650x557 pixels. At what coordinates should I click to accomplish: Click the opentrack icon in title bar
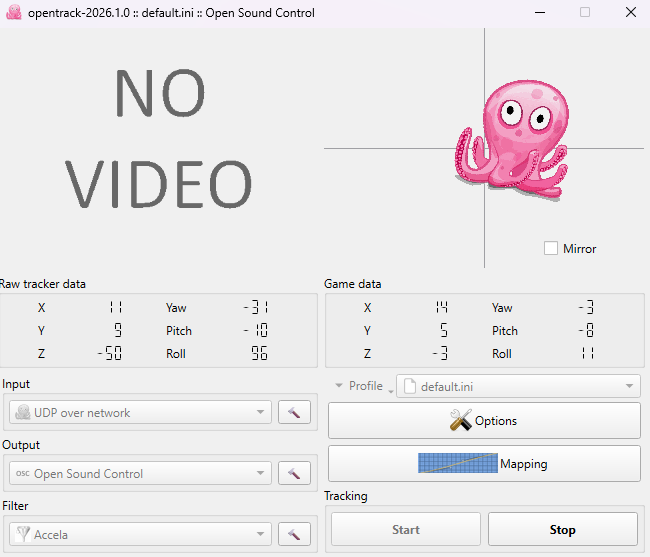(13, 13)
